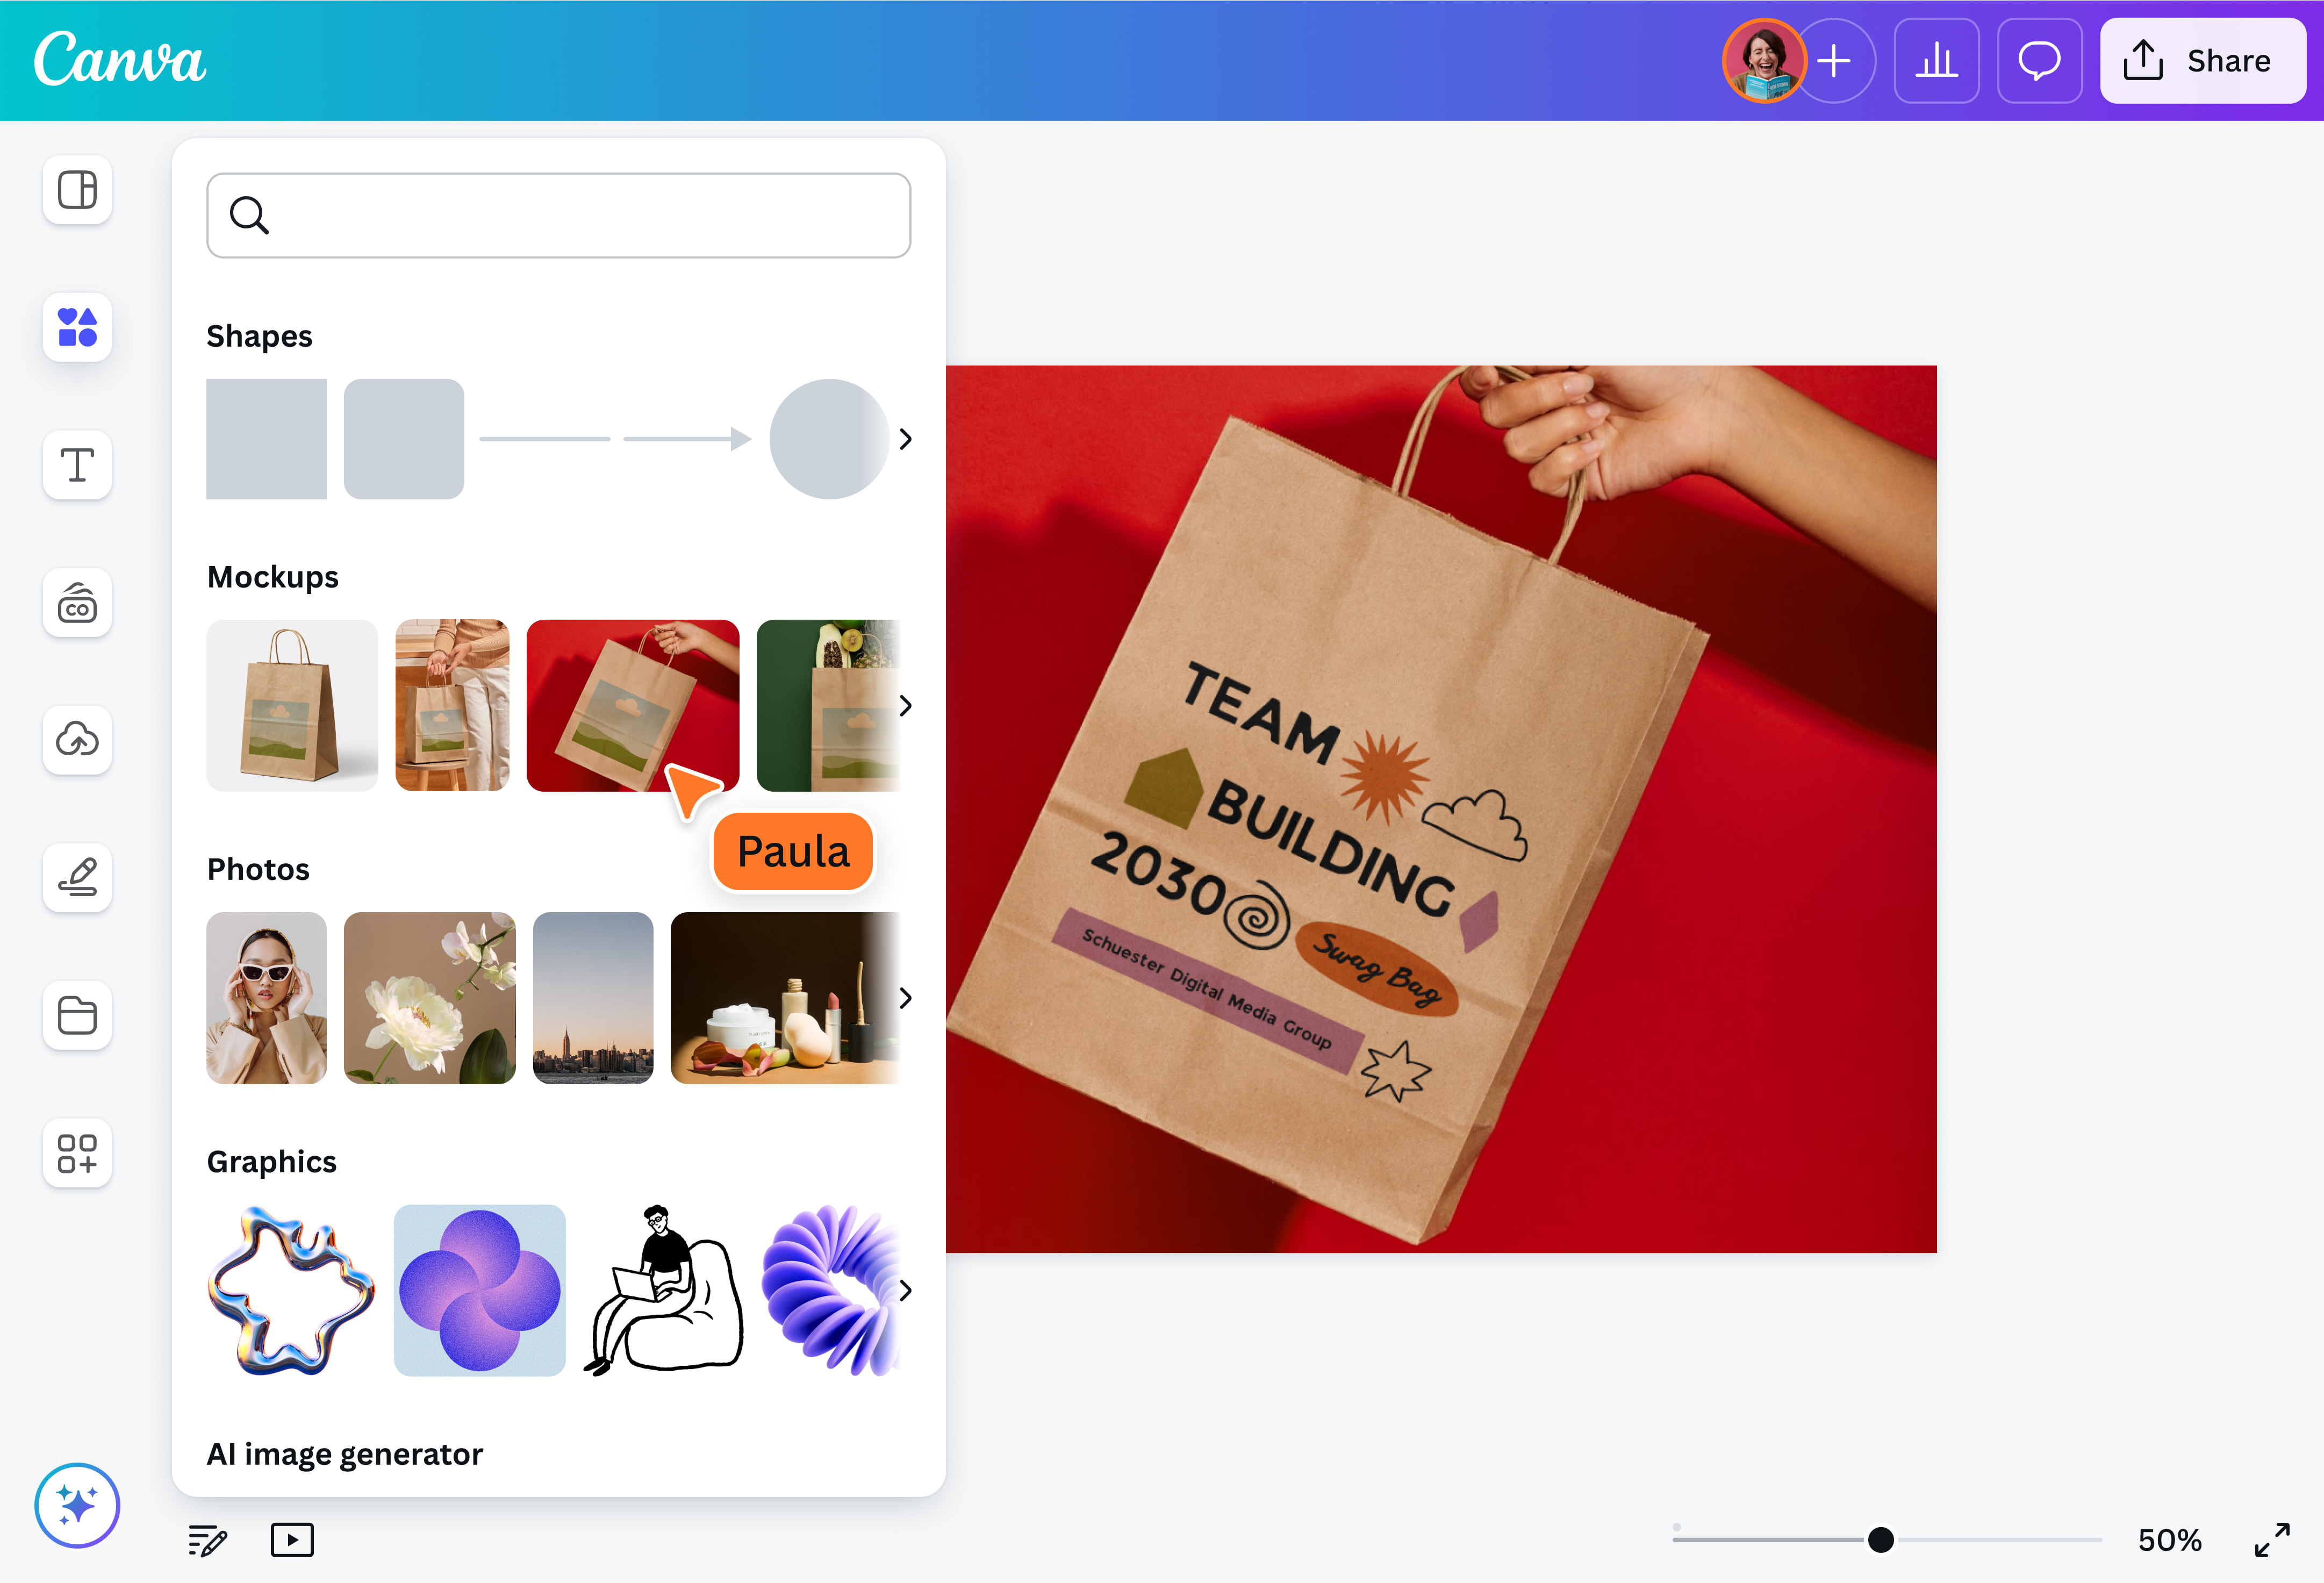
Task: Open the Brand kit panel
Action: pyautogui.click(x=77, y=603)
